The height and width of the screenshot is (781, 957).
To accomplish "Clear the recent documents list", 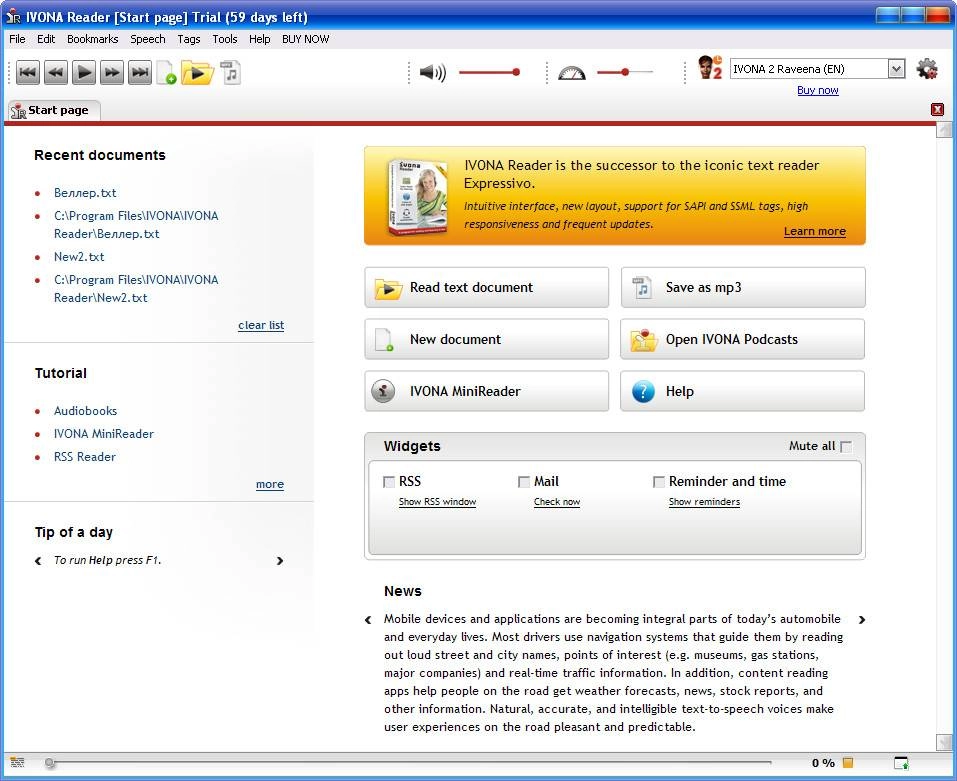I will click(260, 325).
